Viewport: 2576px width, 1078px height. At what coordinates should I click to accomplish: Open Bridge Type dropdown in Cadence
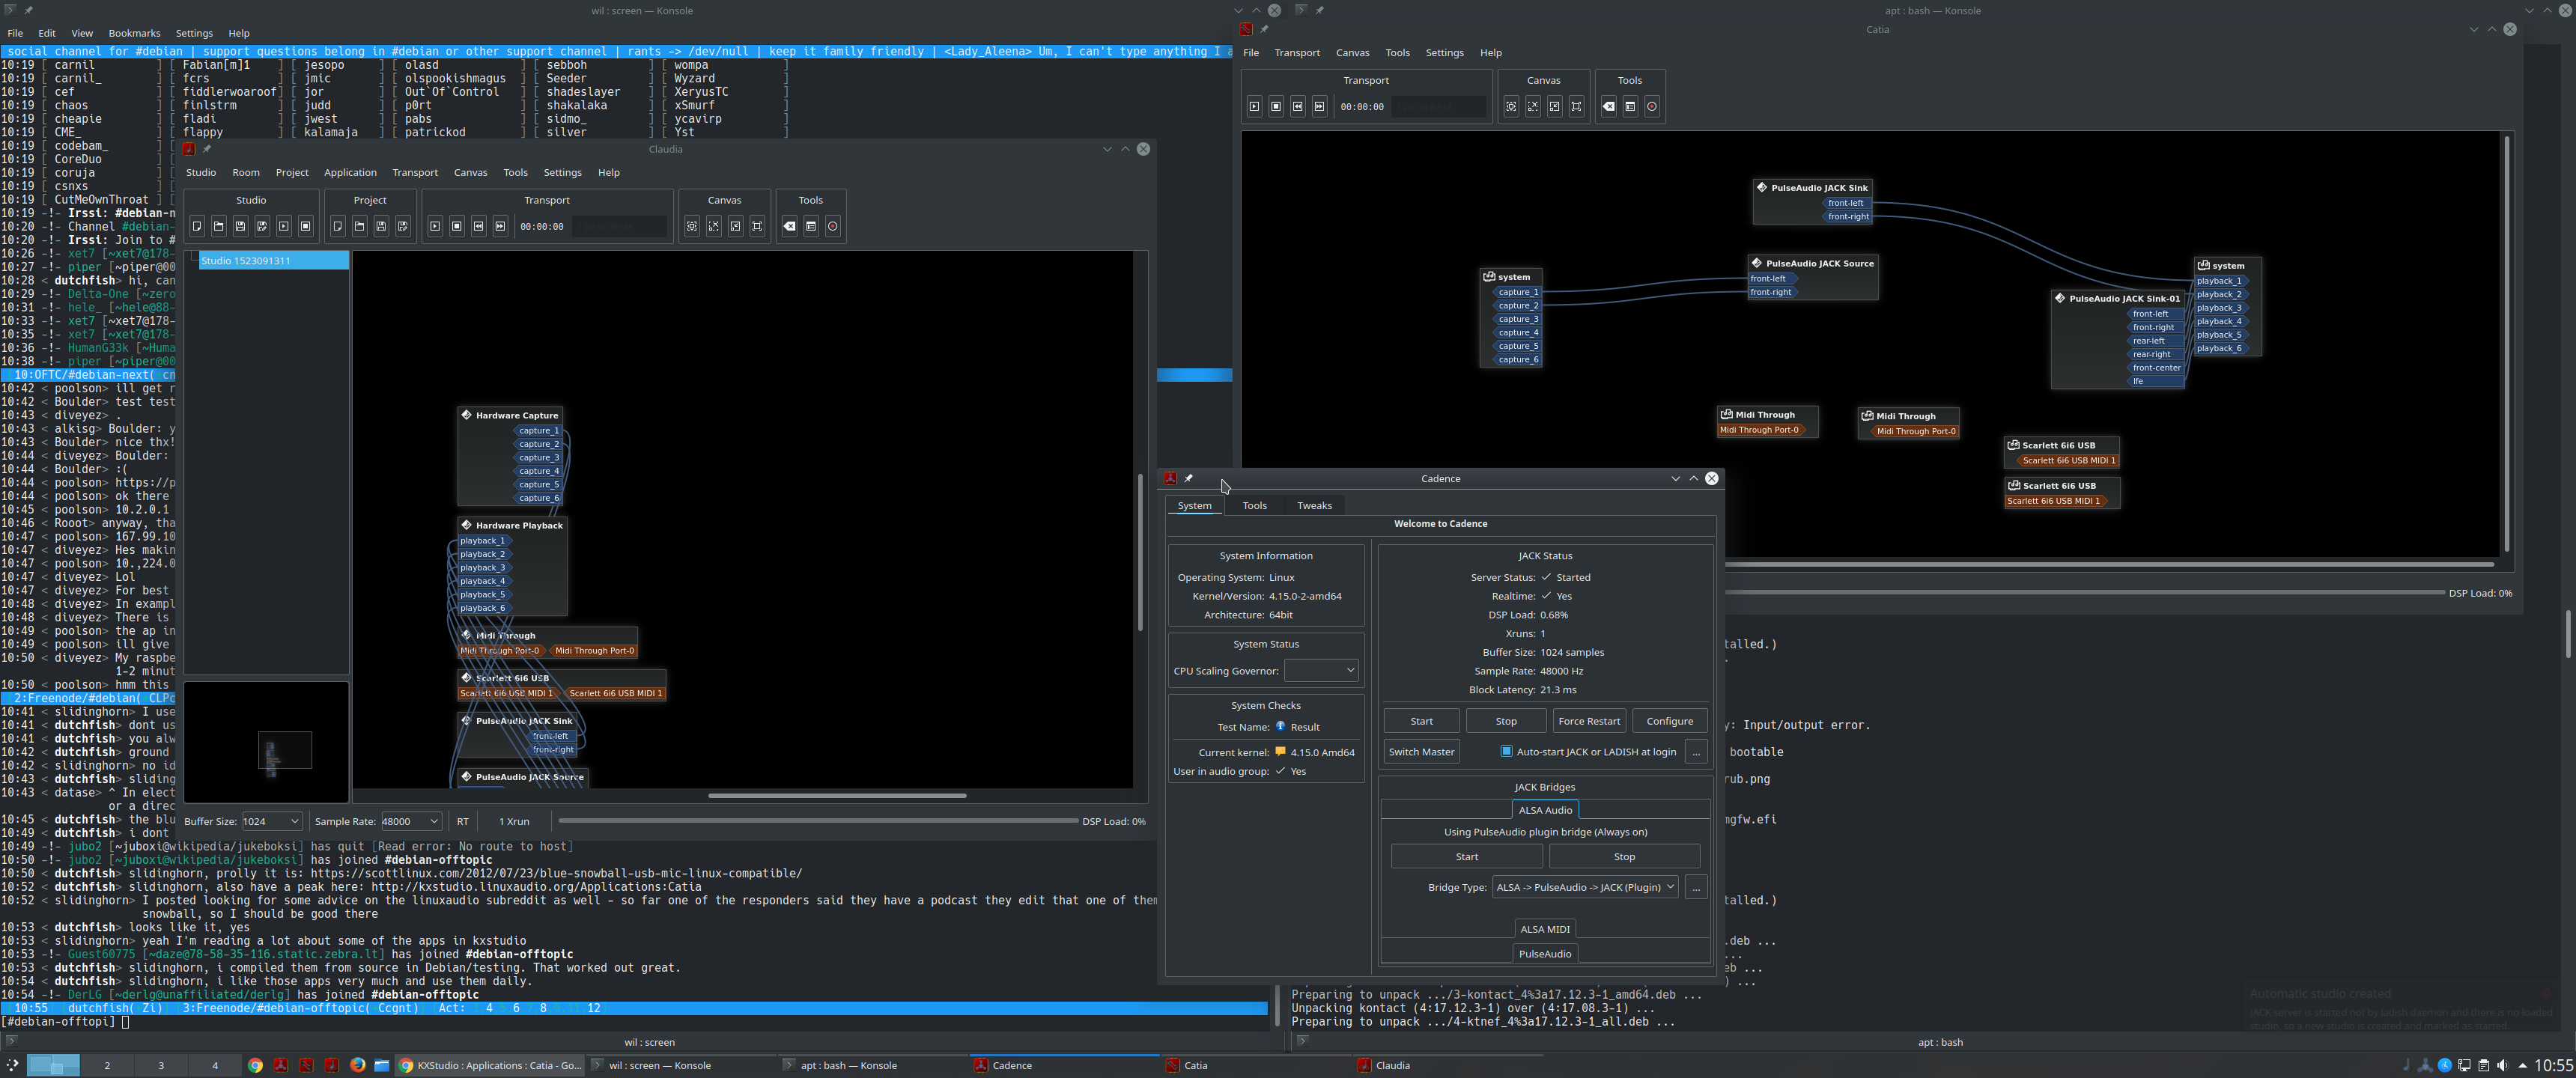coord(1584,887)
